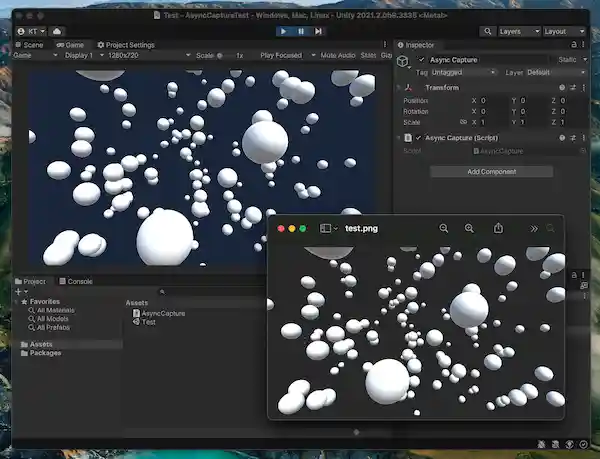Adjust the Game view Scale slider
The width and height of the screenshot is (600, 459).
[220, 55]
